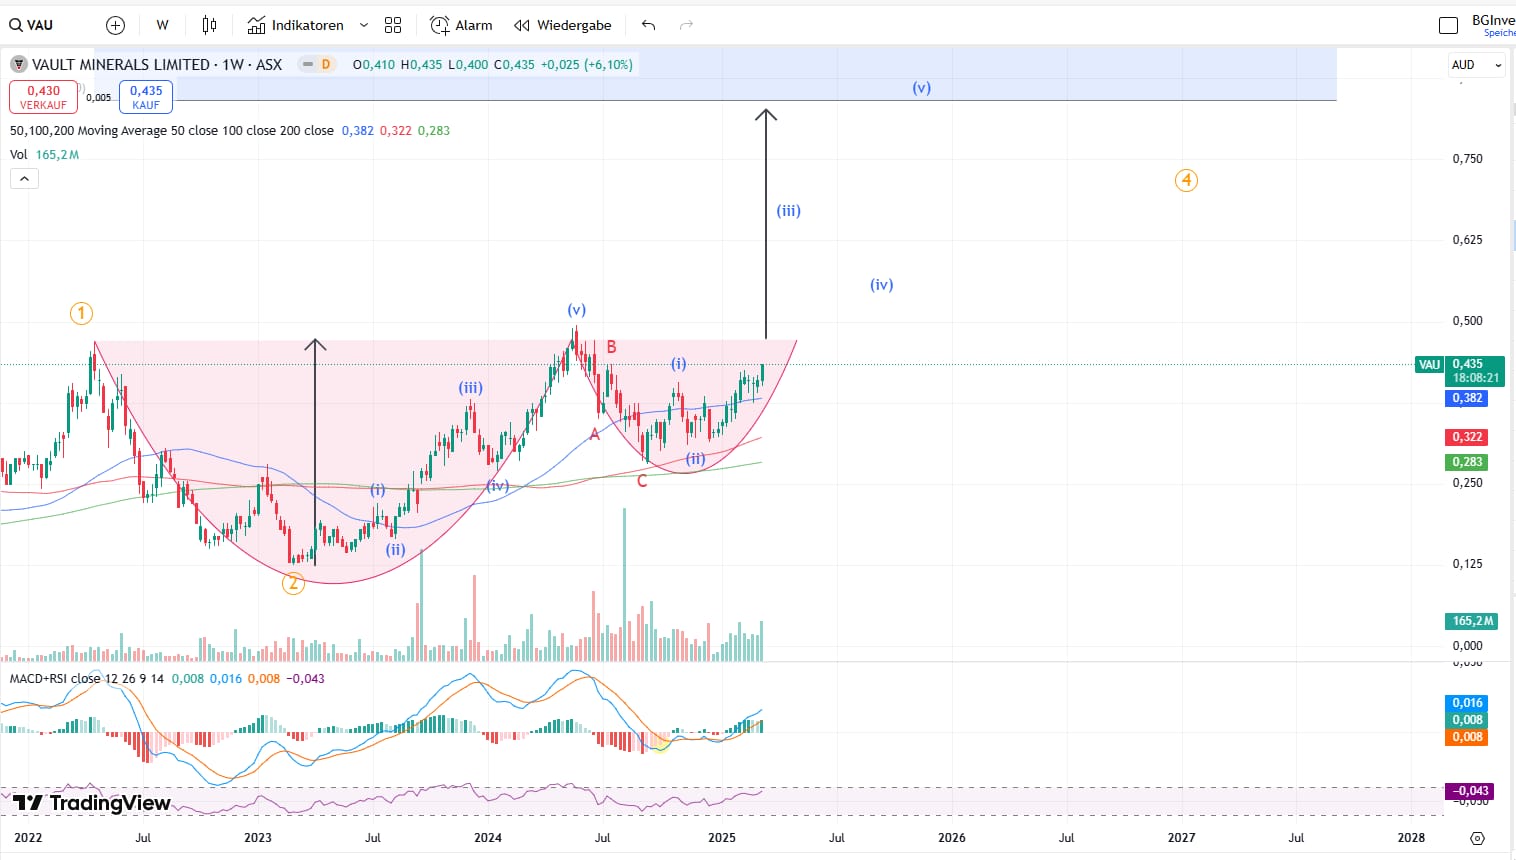Open time axis settings gear icon

pos(1477,838)
